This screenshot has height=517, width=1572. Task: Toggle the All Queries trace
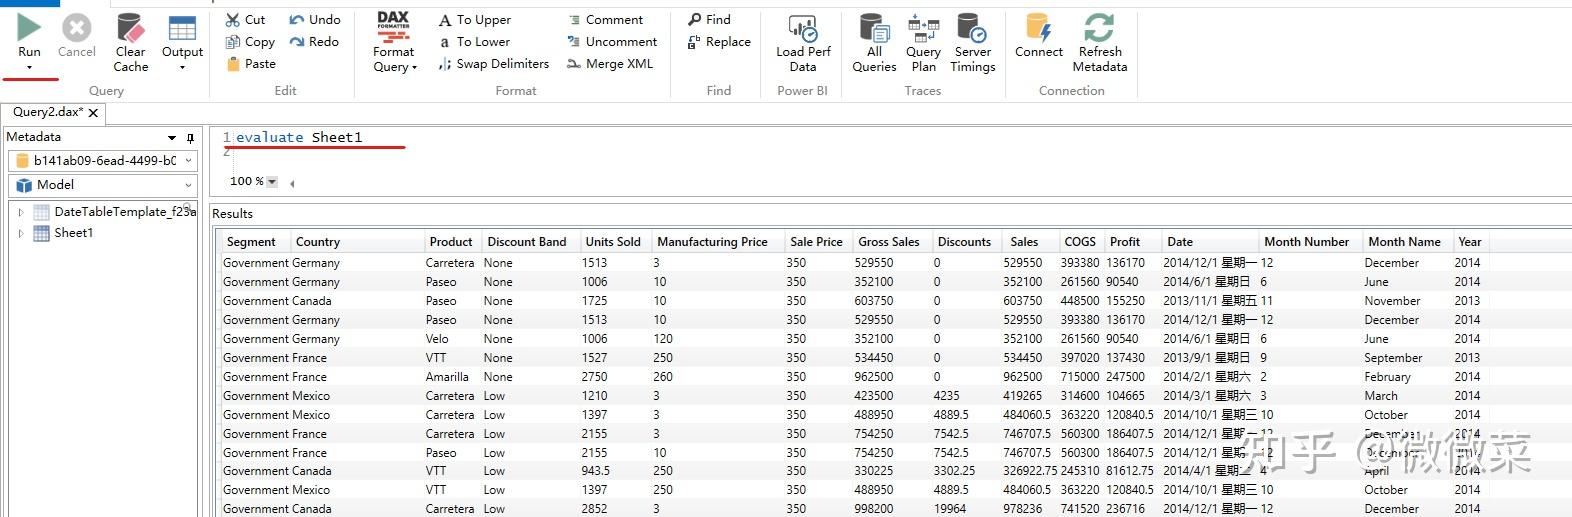(874, 28)
